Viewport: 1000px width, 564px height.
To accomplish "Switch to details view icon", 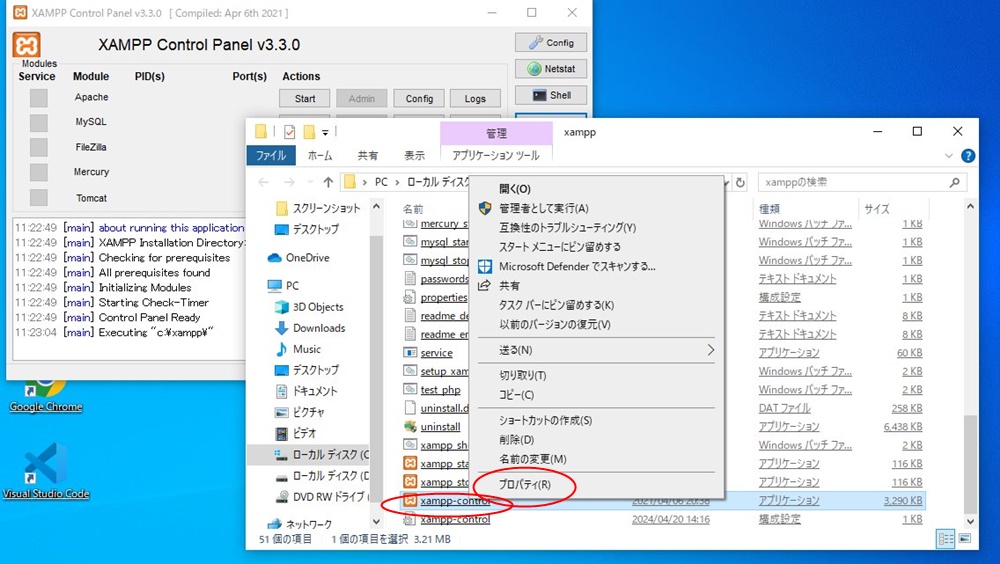I will (x=945, y=539).
